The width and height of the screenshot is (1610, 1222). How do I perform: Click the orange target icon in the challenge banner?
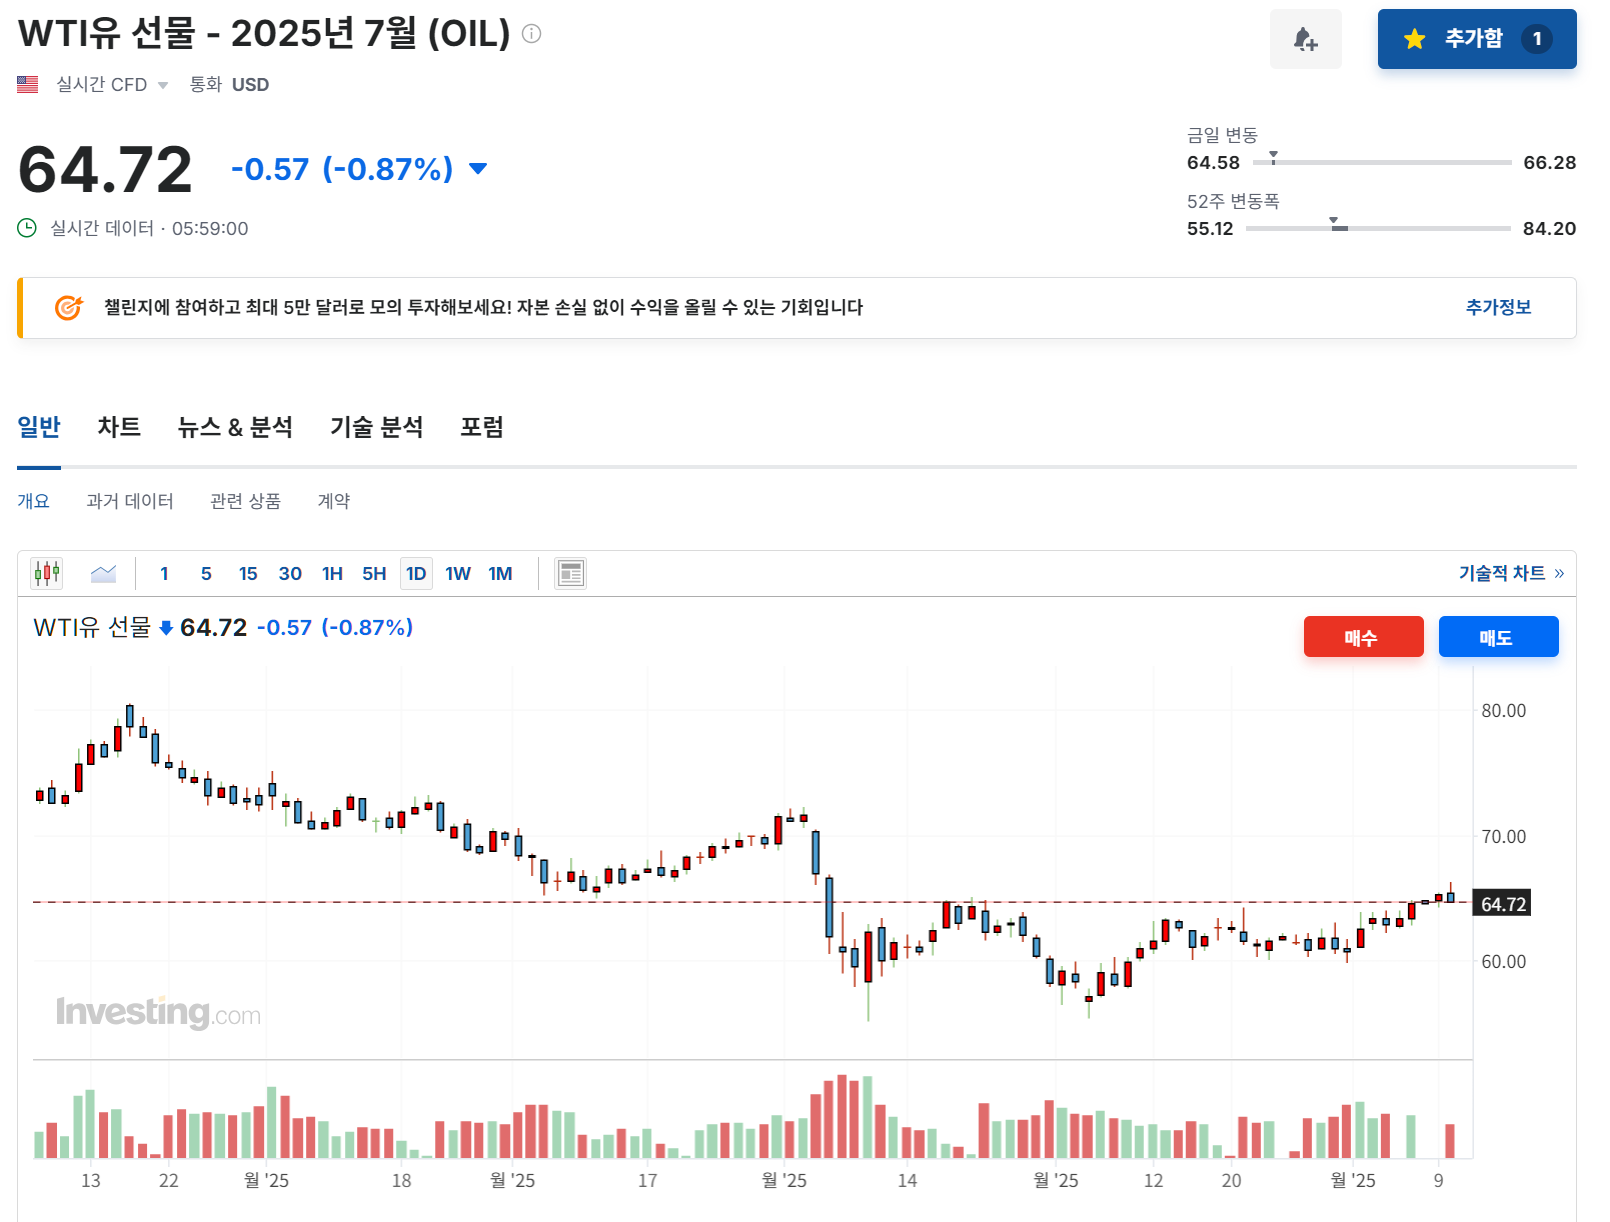[x=66, y=308]
